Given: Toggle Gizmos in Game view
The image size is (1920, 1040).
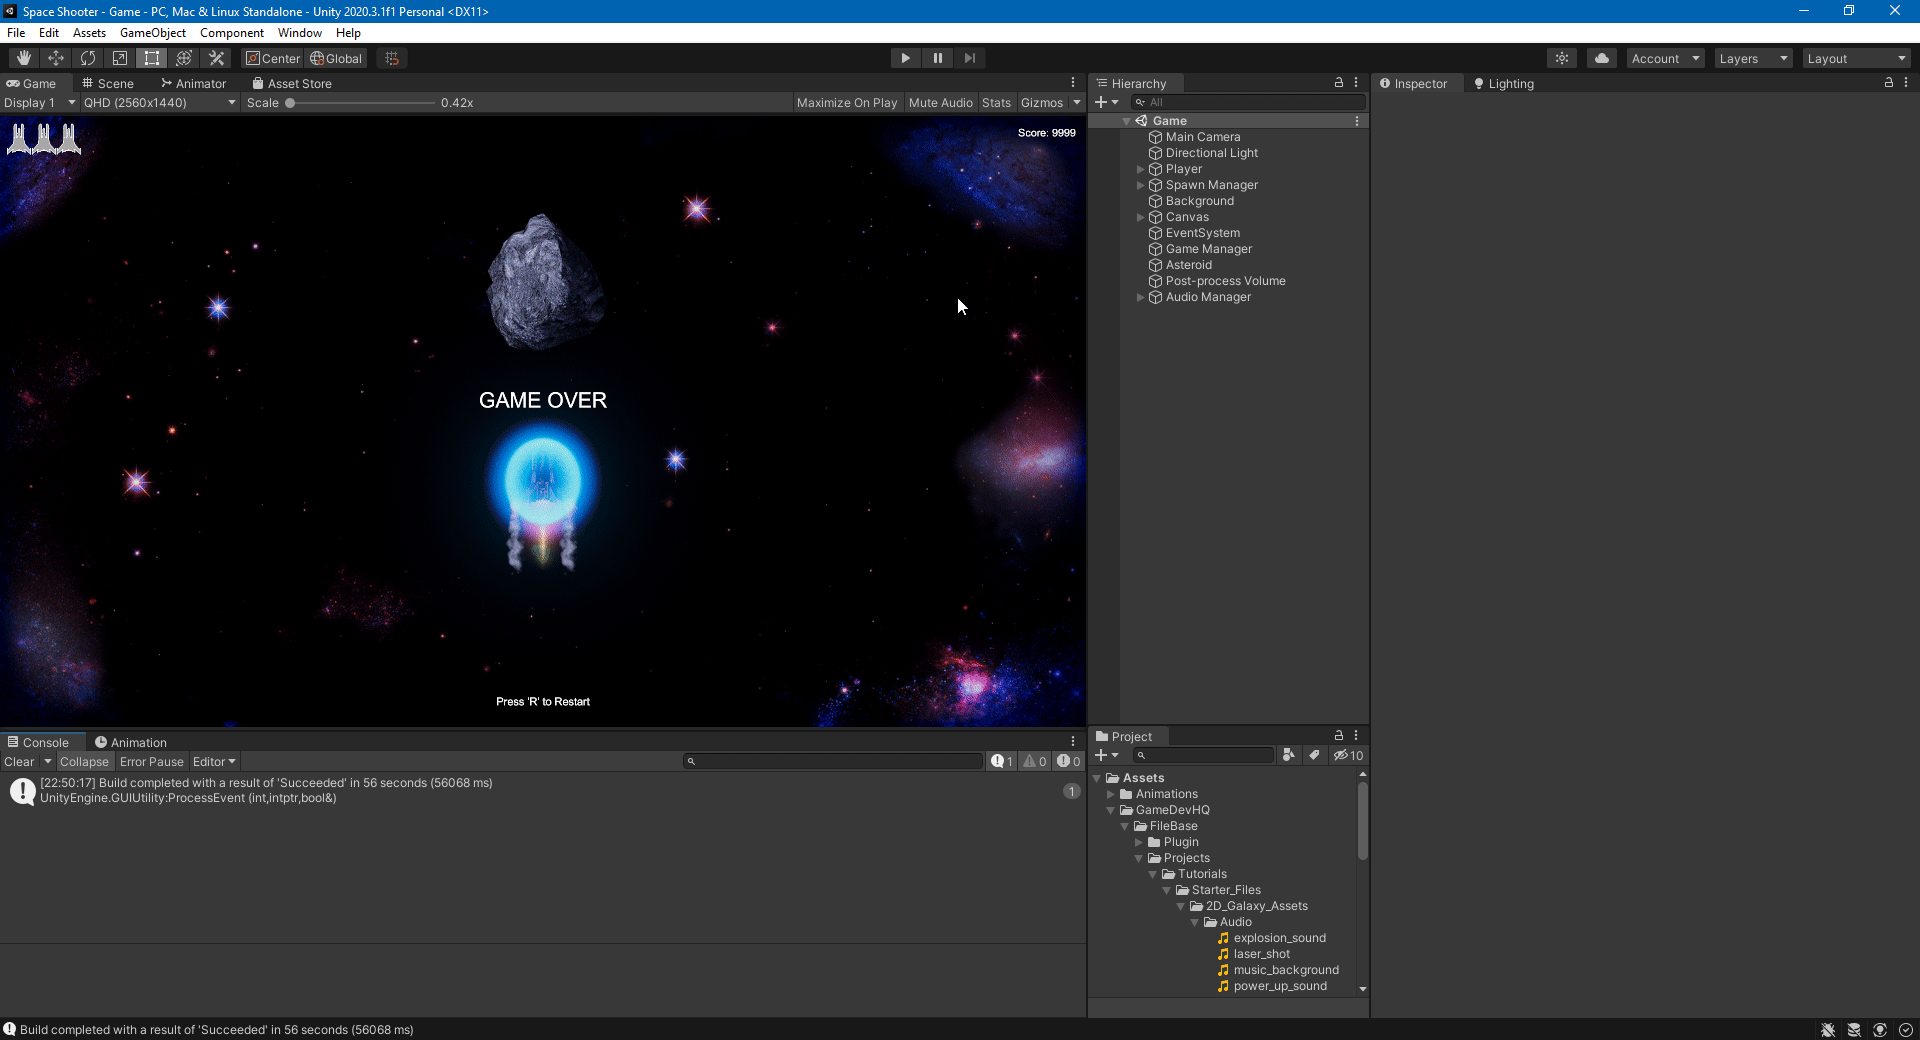Looking at the screenshot, I should point(1041,102).
